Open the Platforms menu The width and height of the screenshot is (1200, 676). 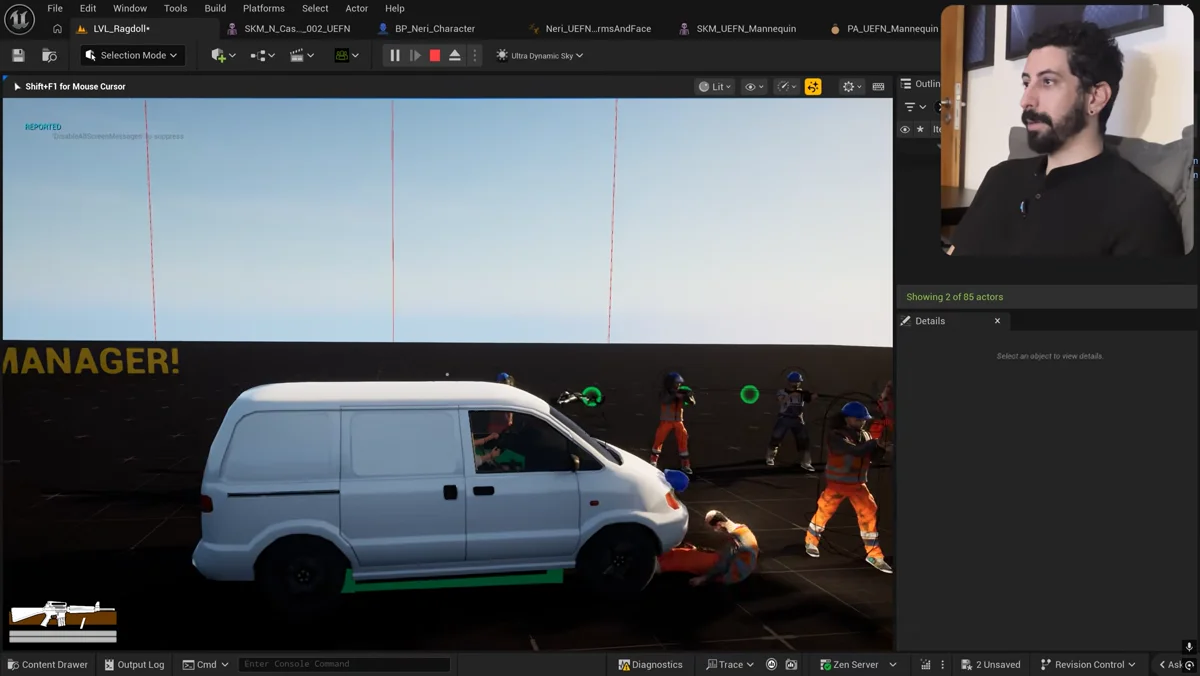(x=264, y=8)
